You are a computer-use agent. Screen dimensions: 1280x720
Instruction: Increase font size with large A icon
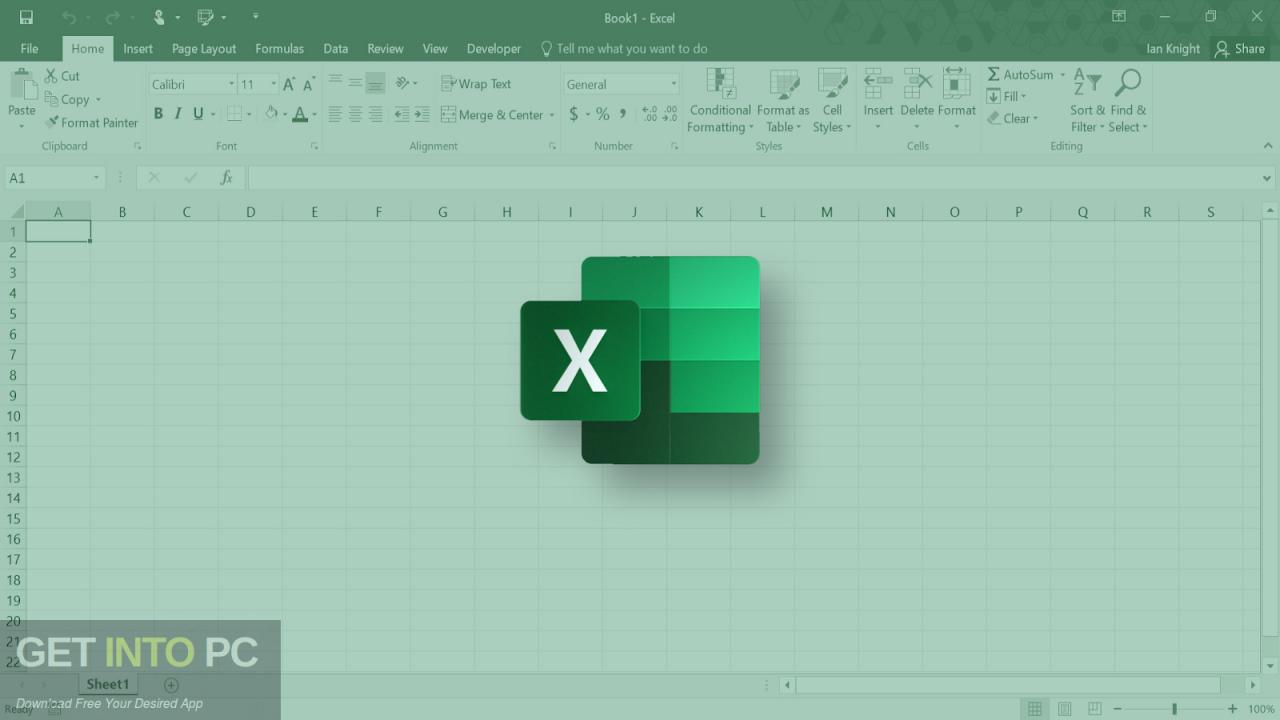tap(289, 84)
